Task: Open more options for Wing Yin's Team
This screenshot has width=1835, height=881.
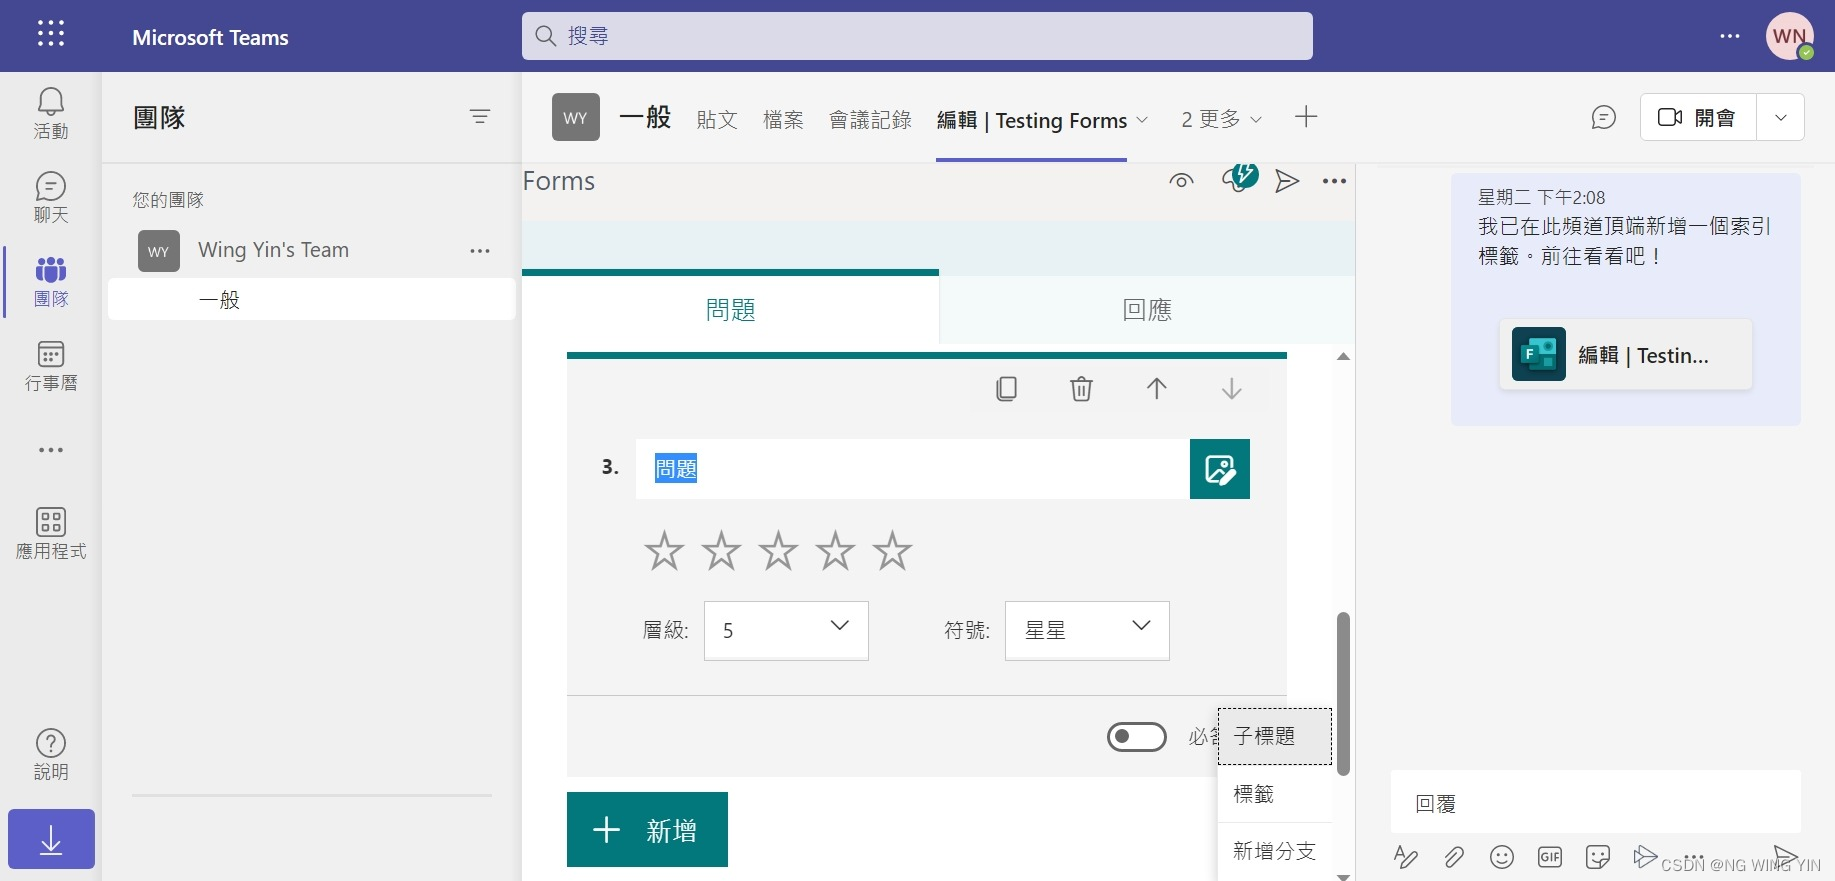Action: [480, 251]
